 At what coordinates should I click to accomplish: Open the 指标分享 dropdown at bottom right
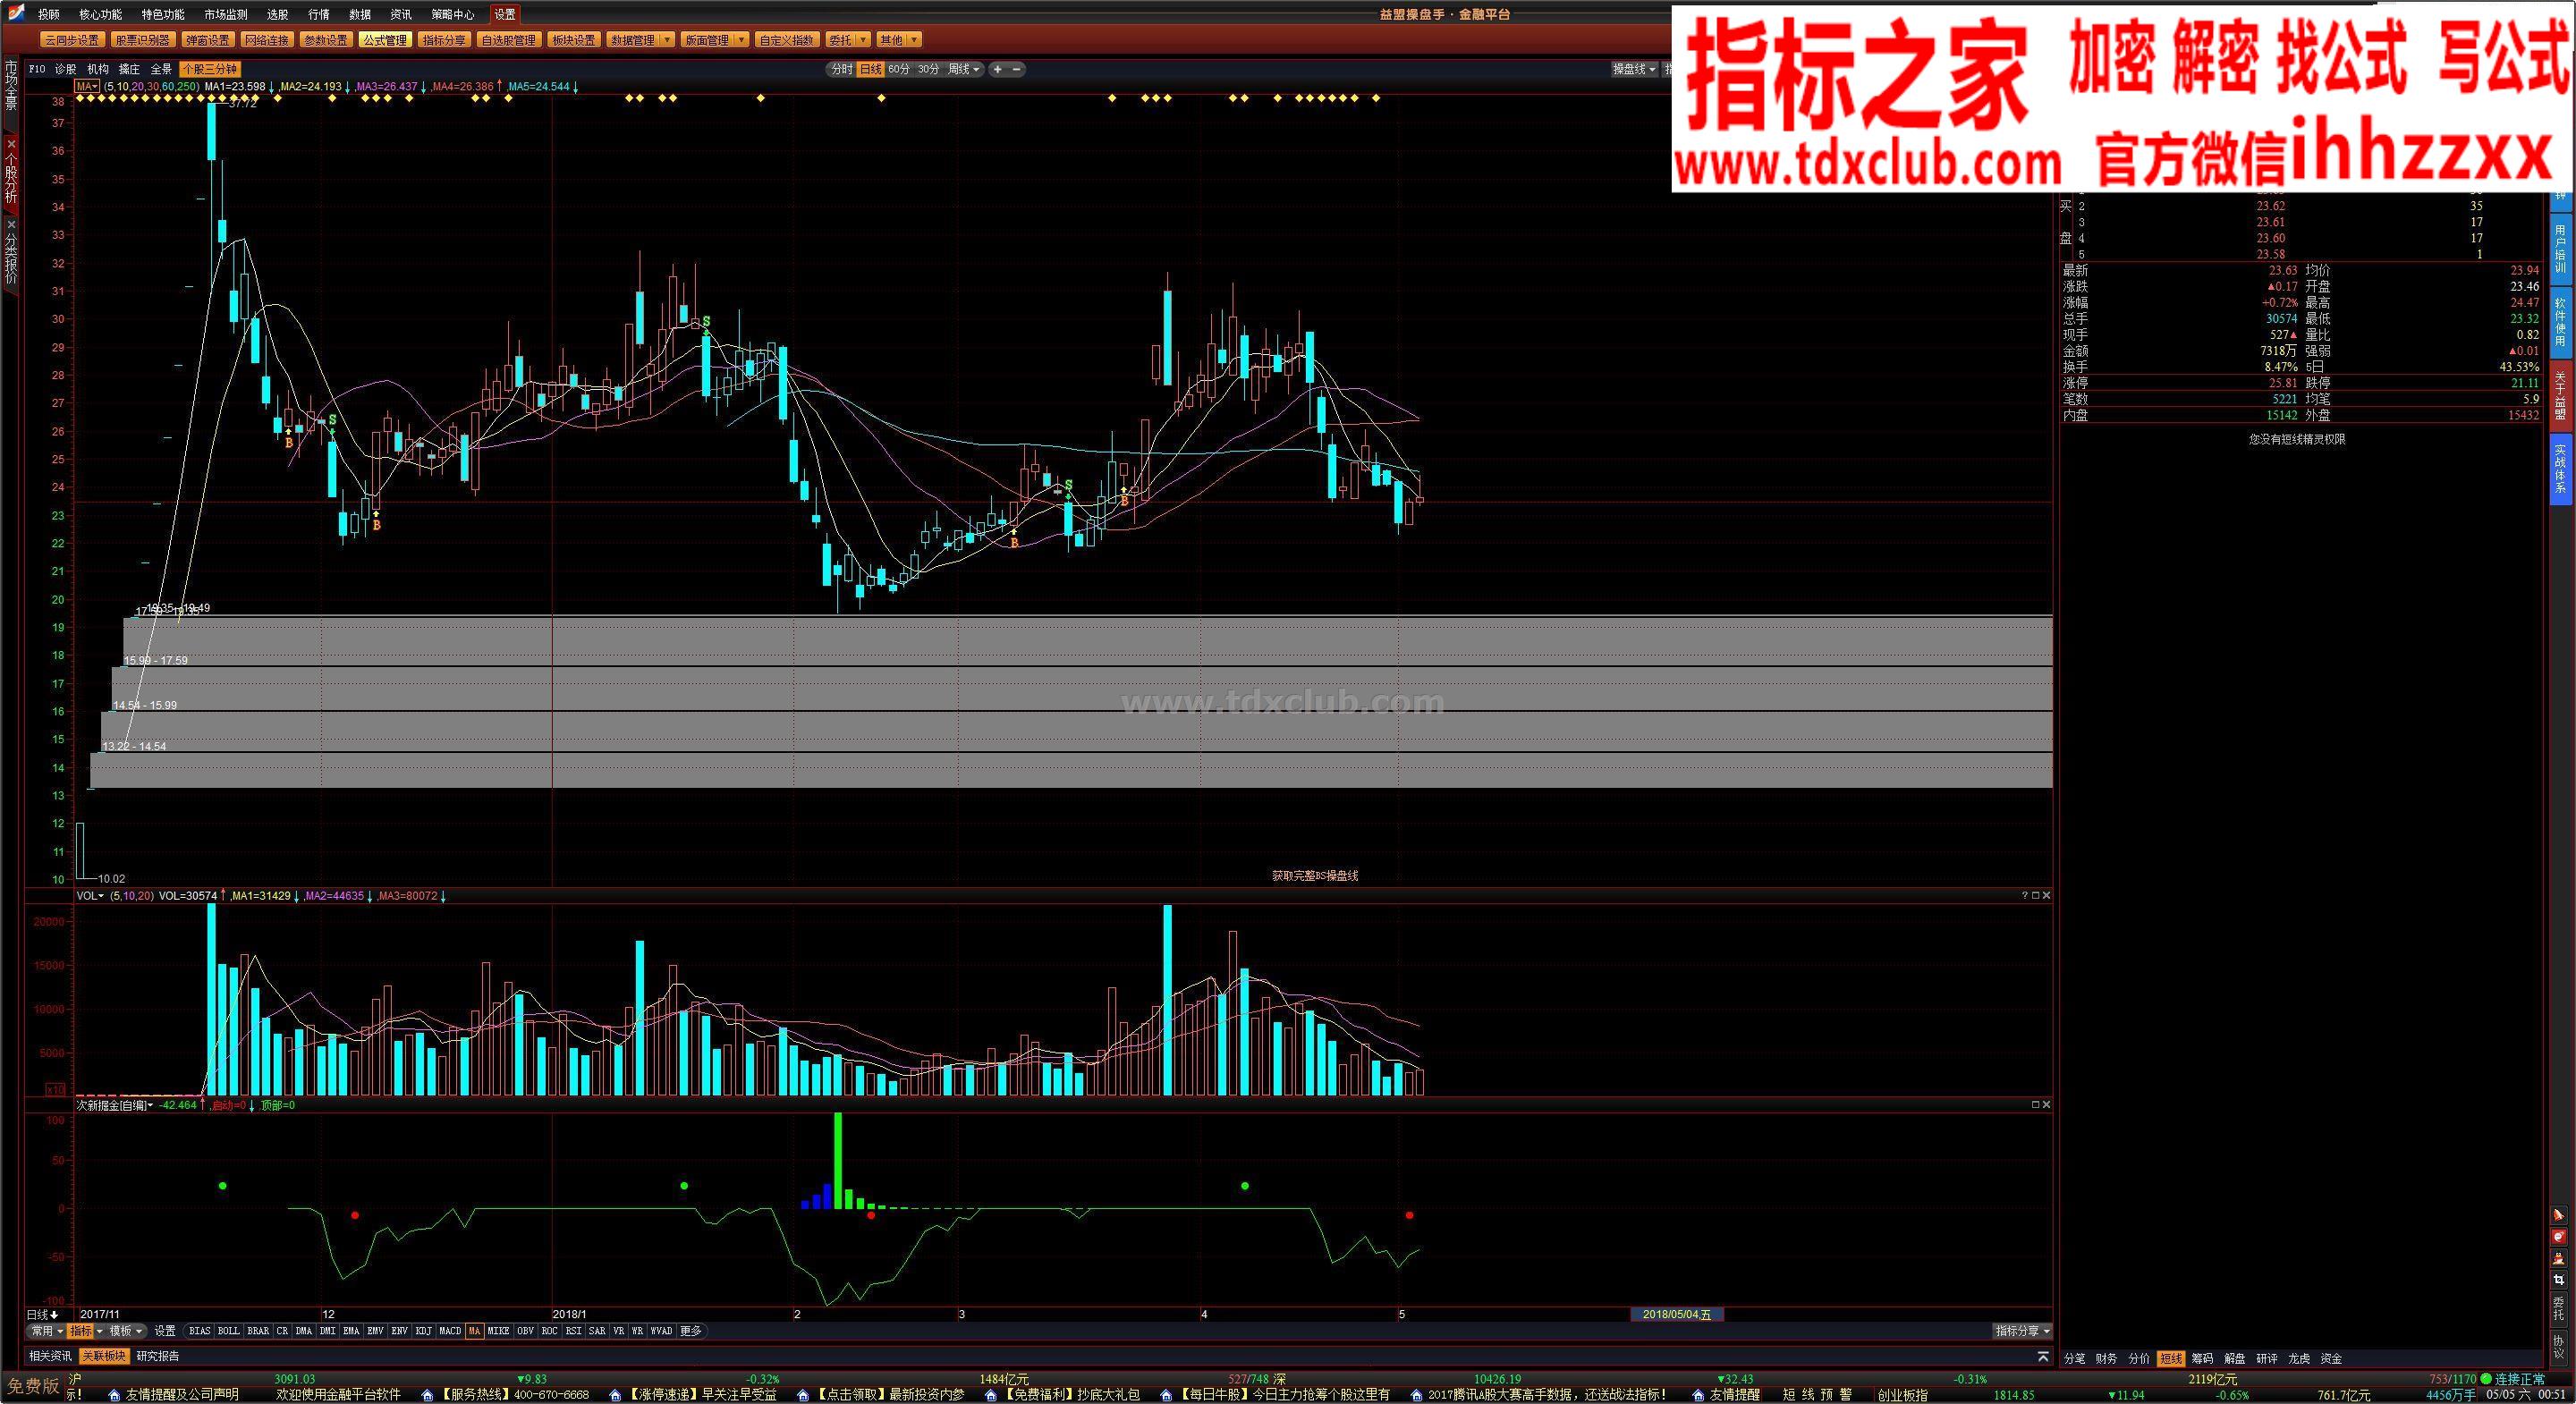tap(2022, 1331)
